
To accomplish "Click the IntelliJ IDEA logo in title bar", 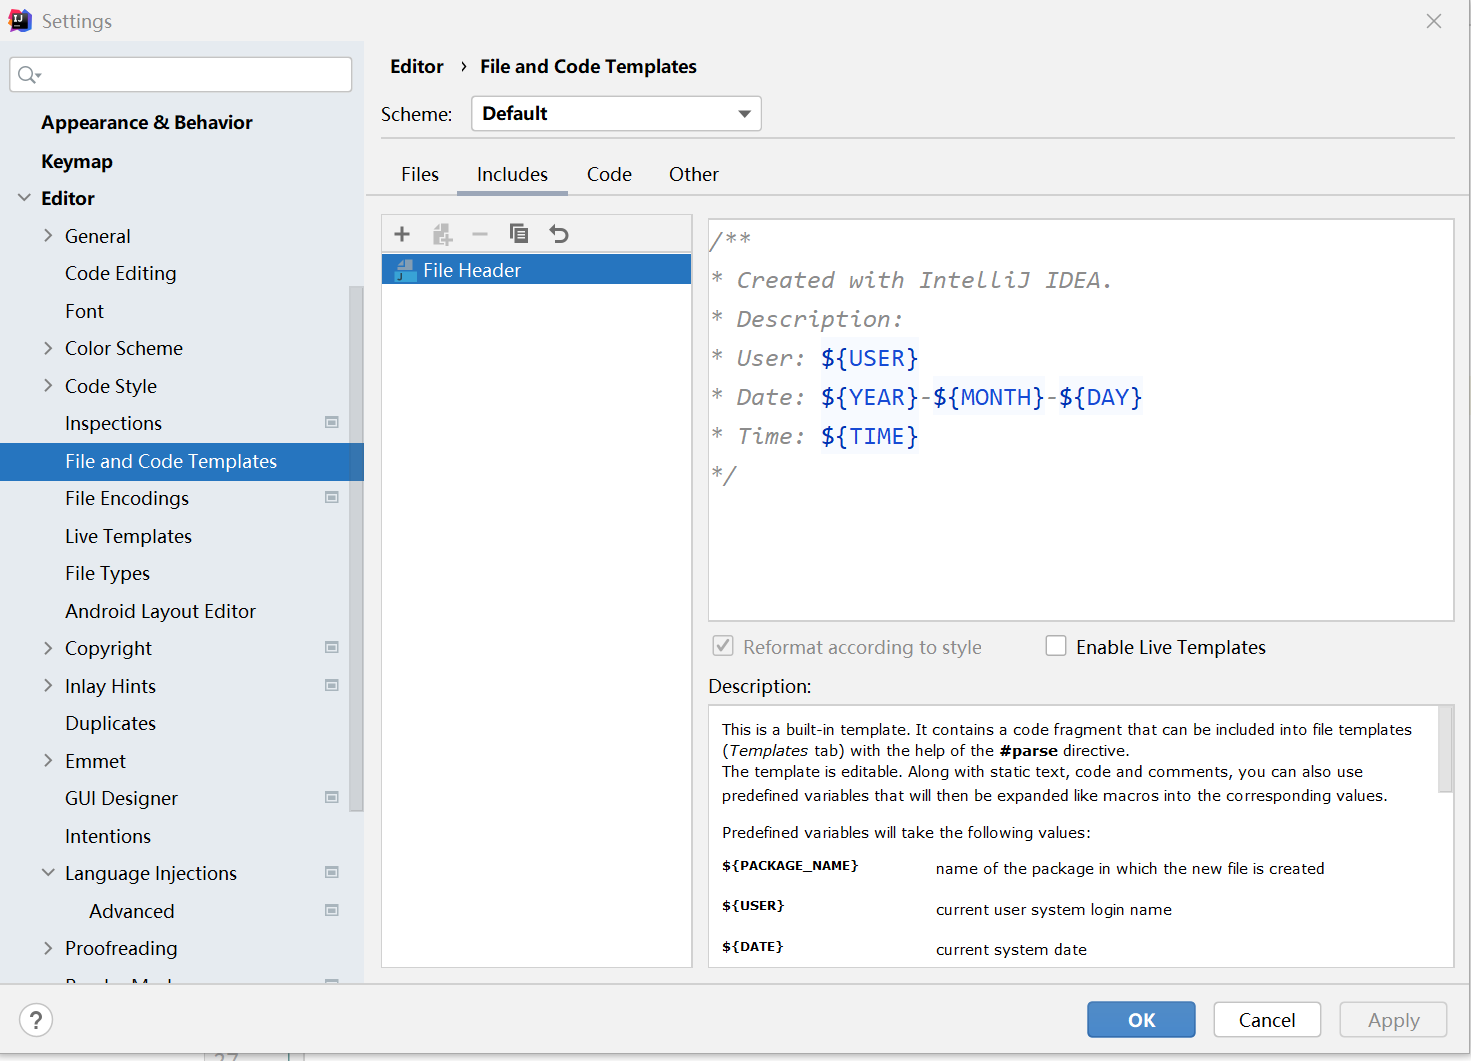I will pyautogui.click(x=20, y=20).
